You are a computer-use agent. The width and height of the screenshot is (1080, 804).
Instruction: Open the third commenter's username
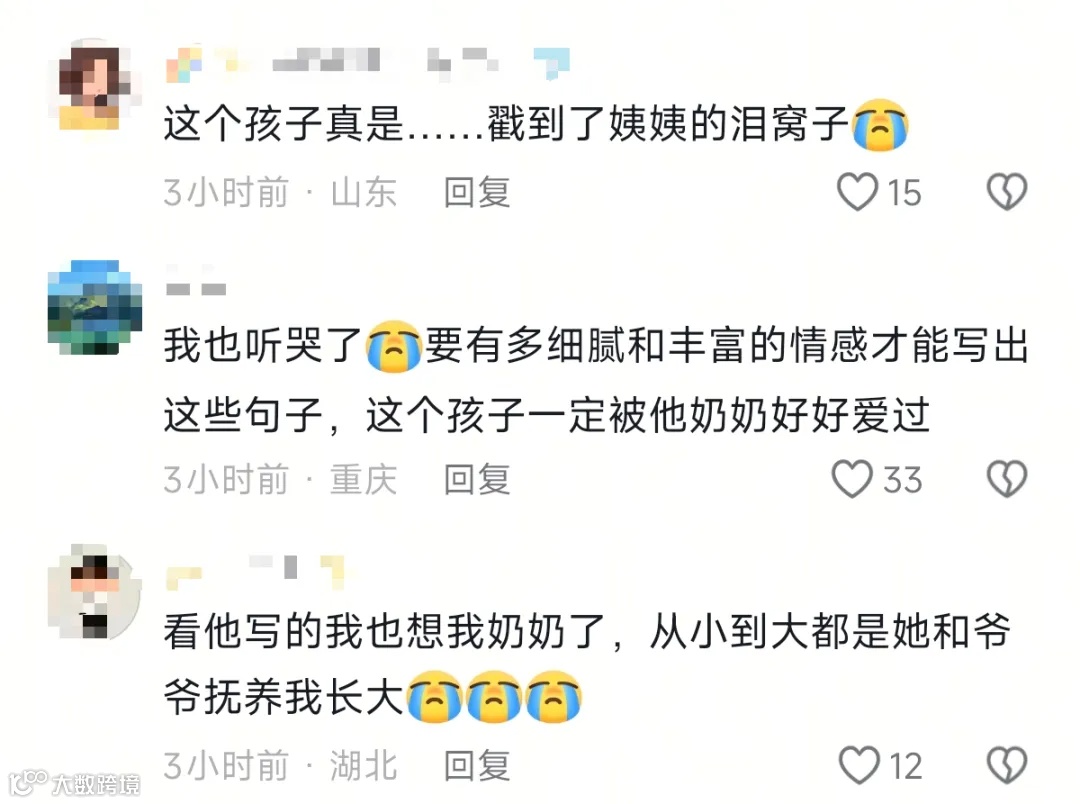tap(255, 572)
